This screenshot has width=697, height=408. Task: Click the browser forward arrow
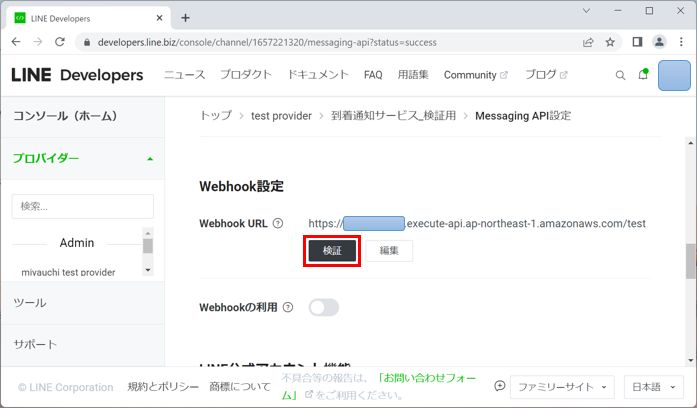pos(38,42)
